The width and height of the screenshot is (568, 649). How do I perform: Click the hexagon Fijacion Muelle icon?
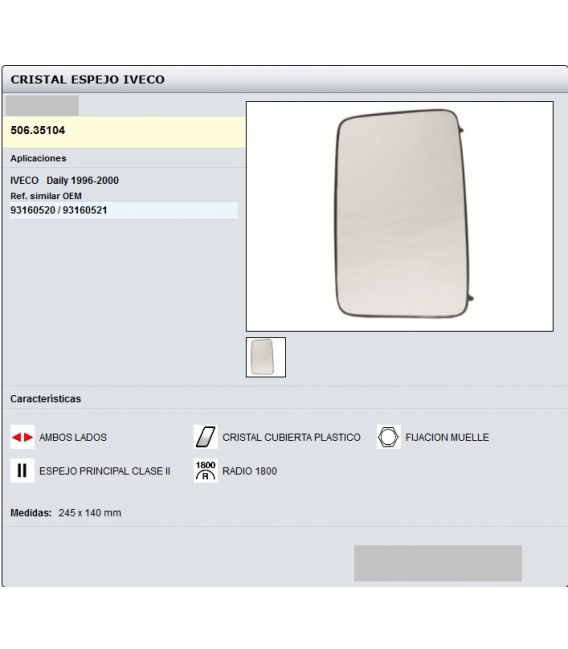(x=389, y=437)
